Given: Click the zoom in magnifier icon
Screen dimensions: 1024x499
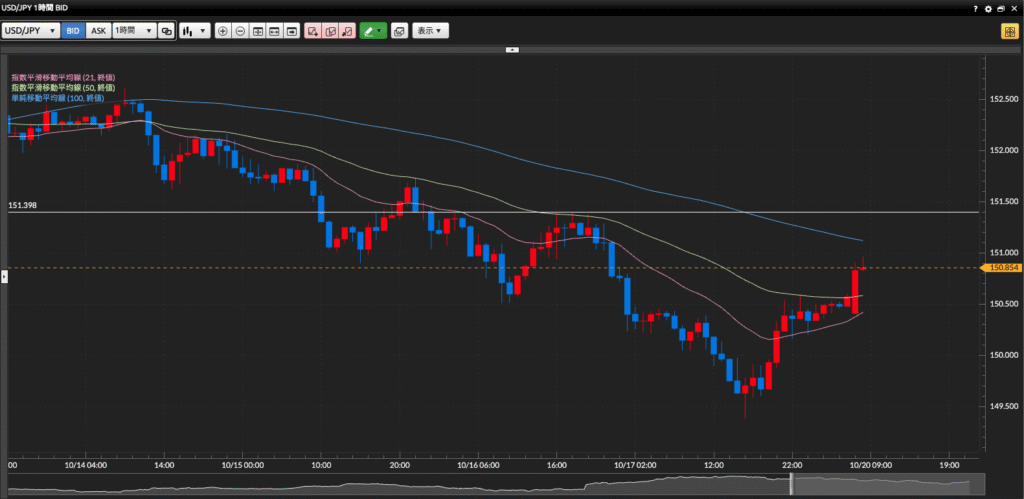Looking at the screenshot, I should point(222,31).
